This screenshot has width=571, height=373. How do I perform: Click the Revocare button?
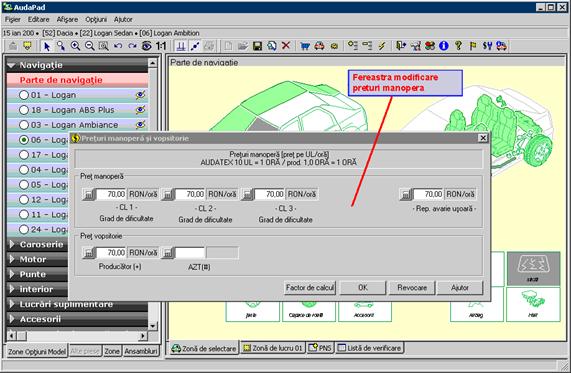pos(412,288)
